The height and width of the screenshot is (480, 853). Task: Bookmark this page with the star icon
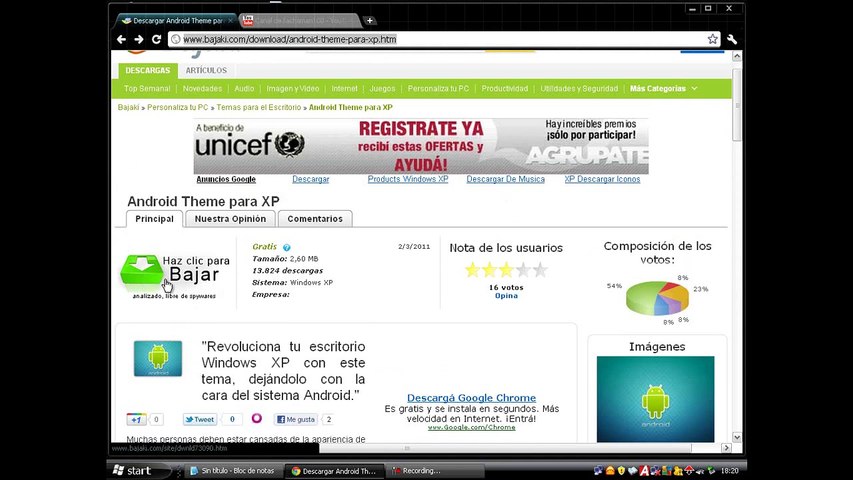tap(713, 39)
